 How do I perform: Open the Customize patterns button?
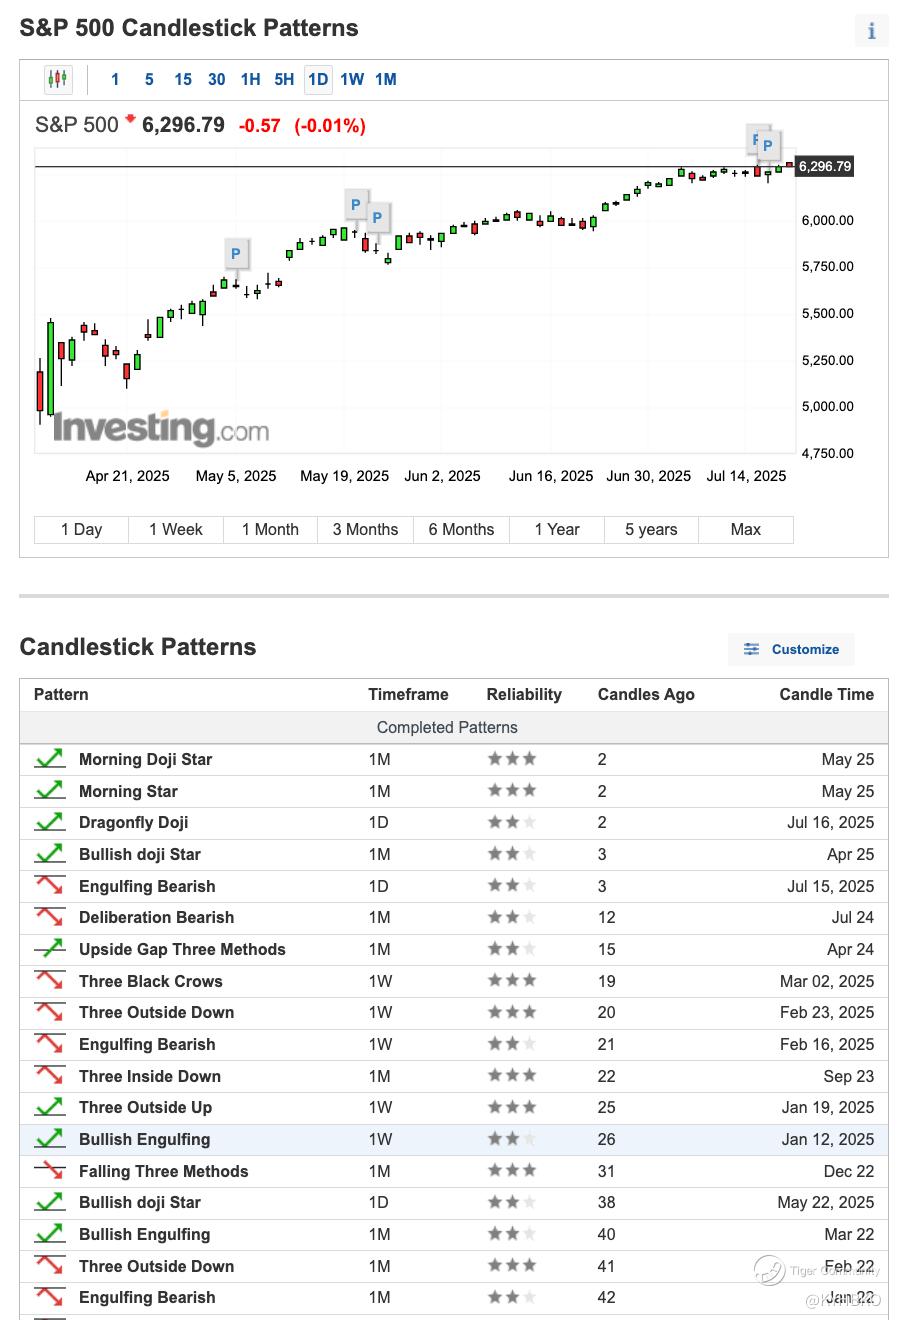pos(791,649)
